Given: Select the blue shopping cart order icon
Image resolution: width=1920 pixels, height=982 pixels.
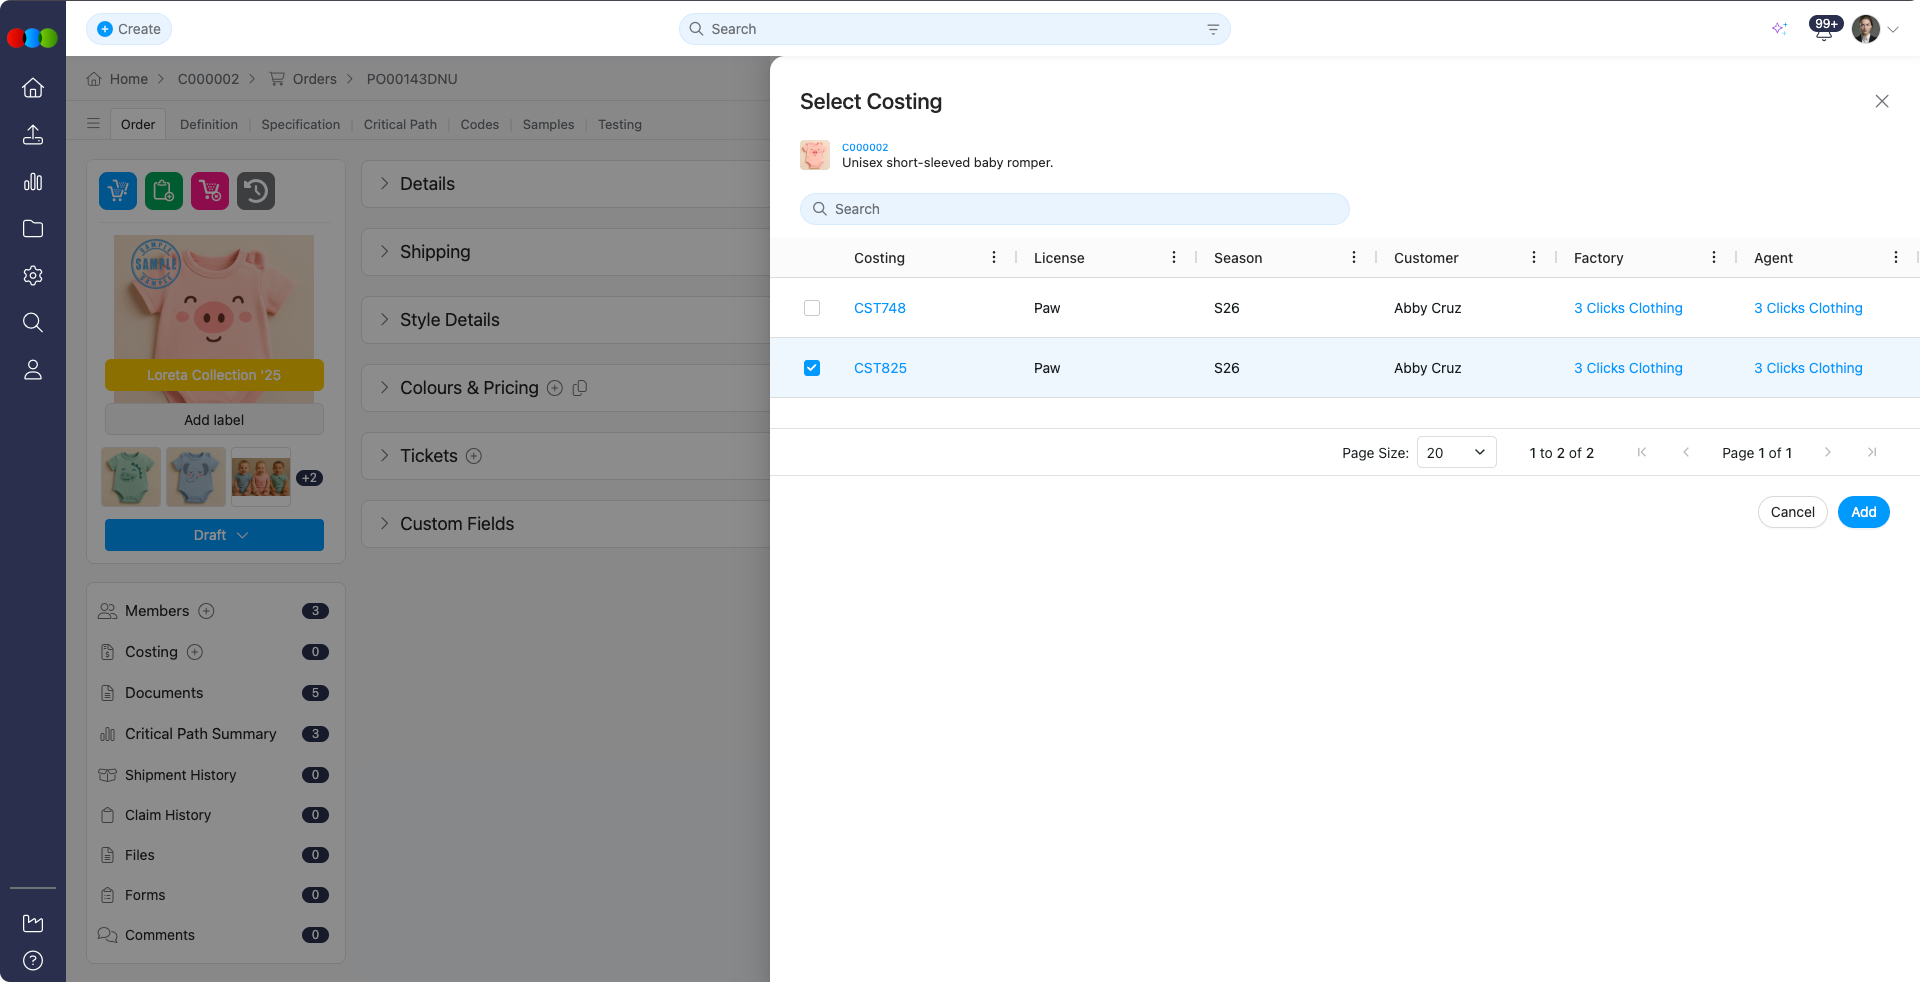Looking at the screenshot, I should pos(117,191).
